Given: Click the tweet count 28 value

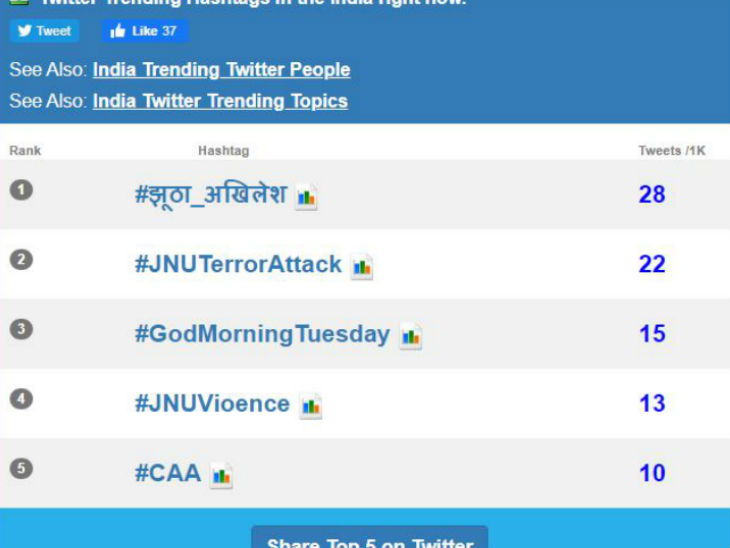Looking at the screenshot, I should point(652,194).
